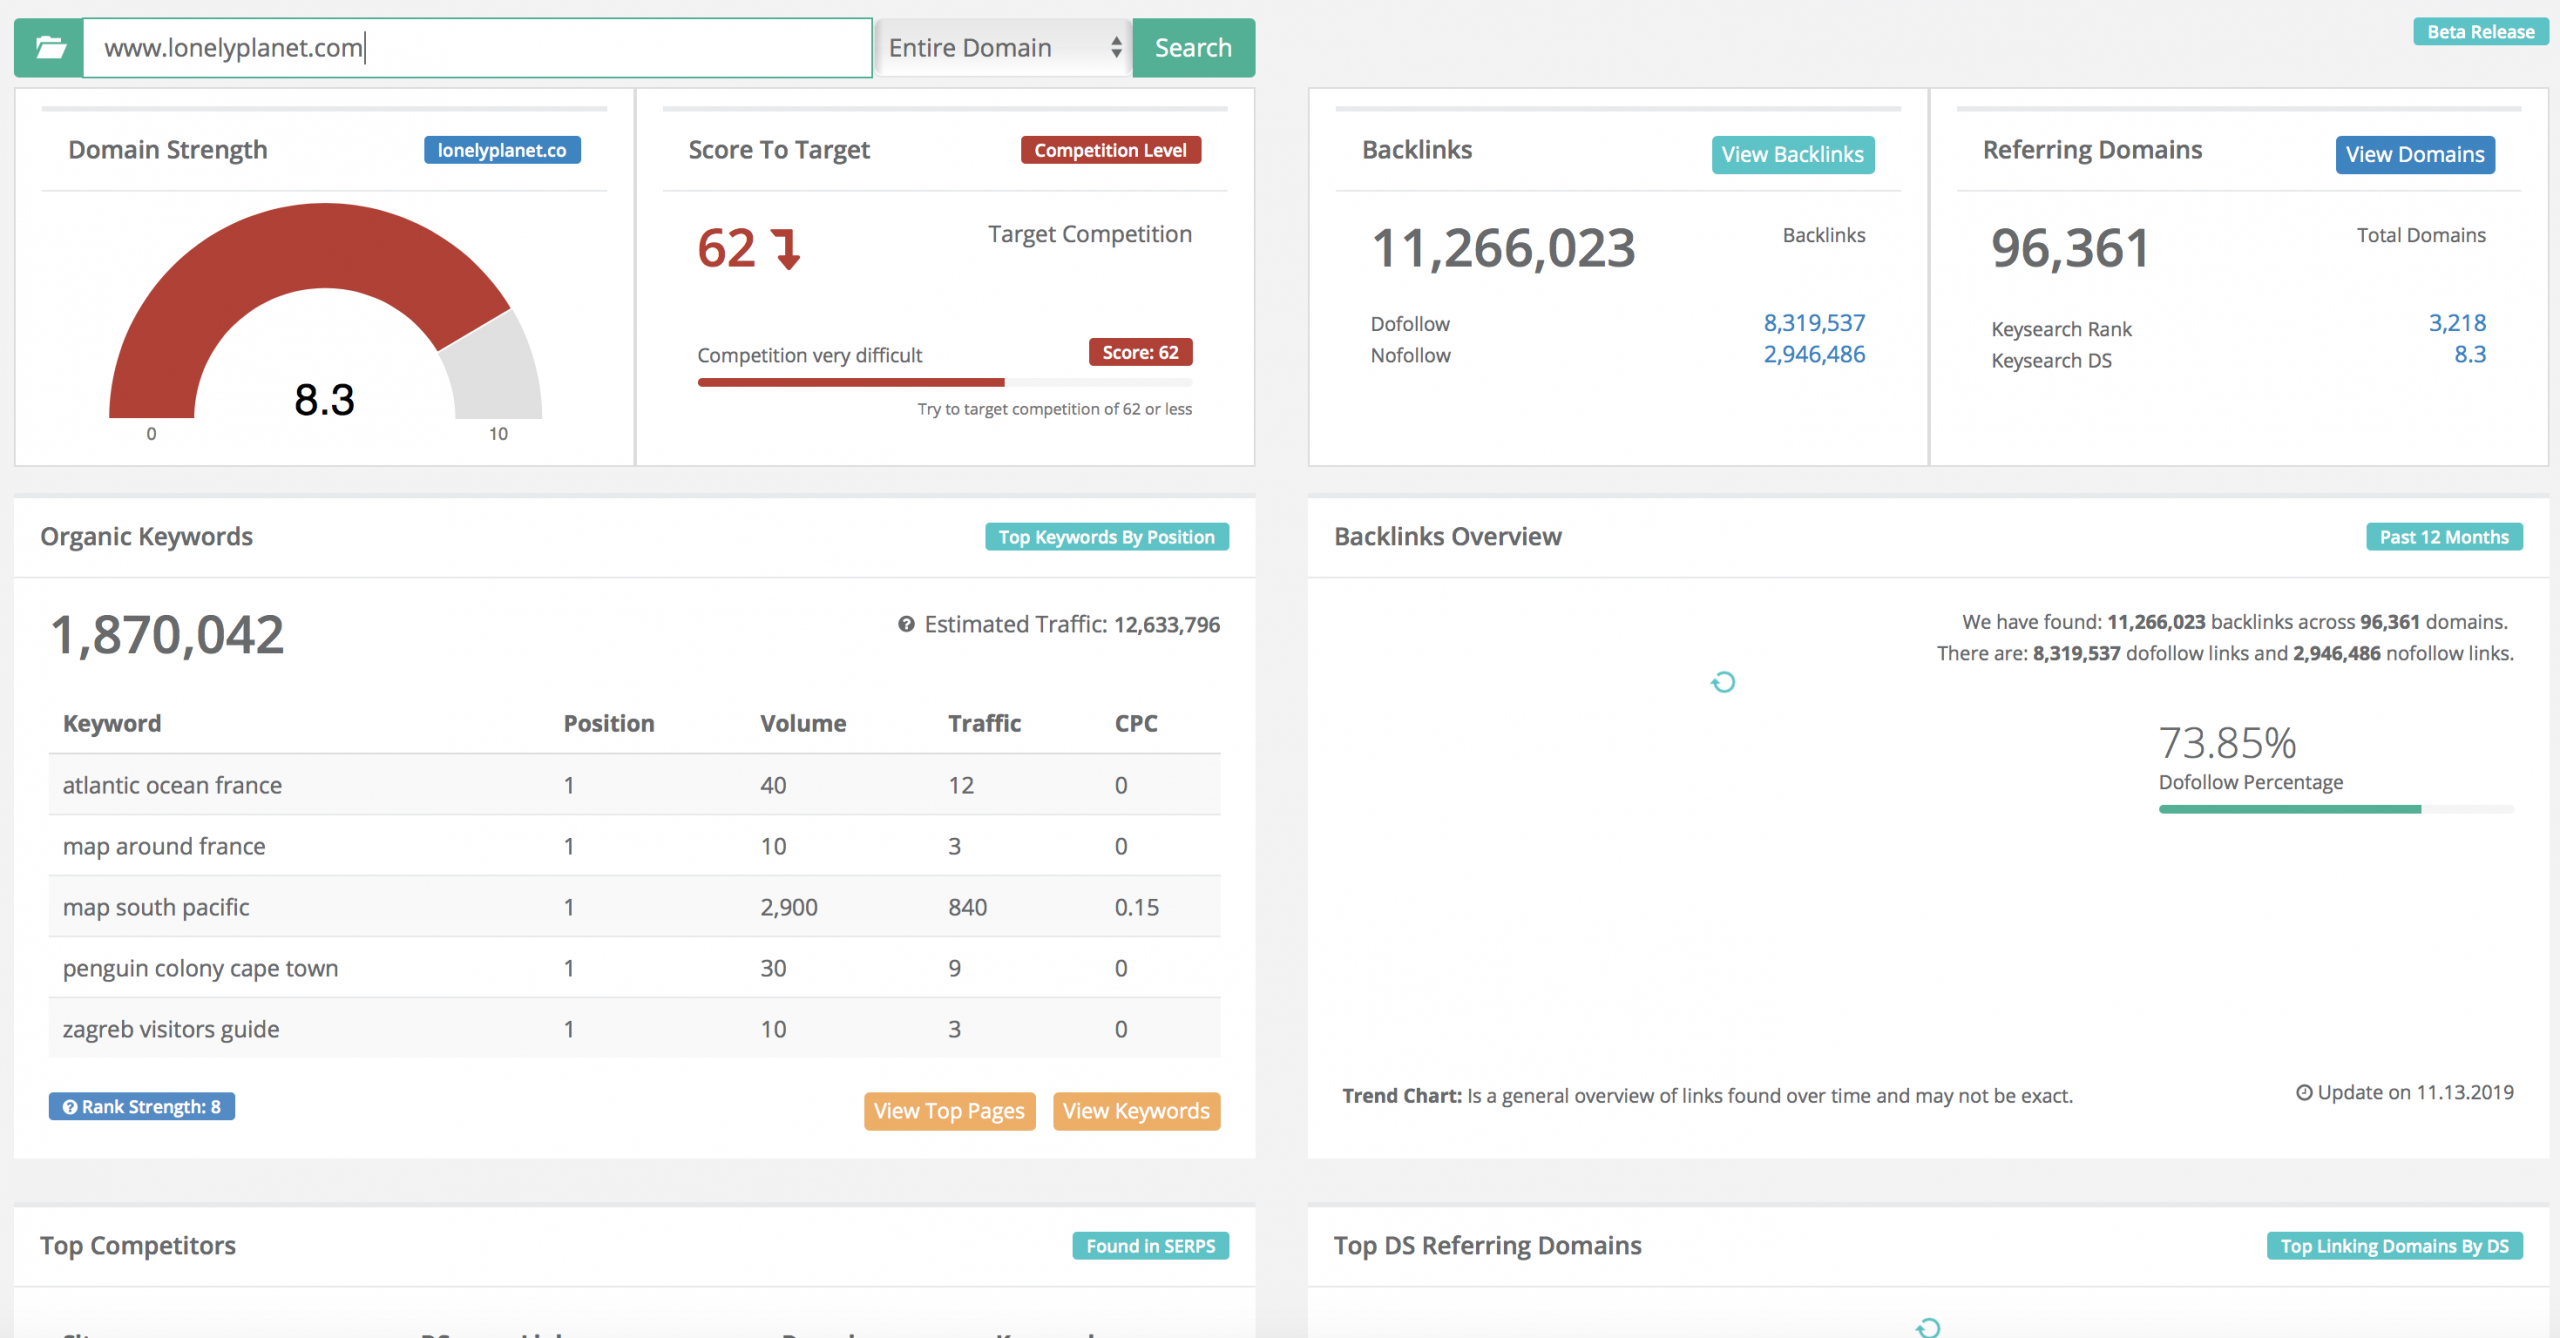The image size is (2560, 1338).
Task: Click the clock icon beside the update date
Action: pyautogui.click(x=2304, y=1092)
